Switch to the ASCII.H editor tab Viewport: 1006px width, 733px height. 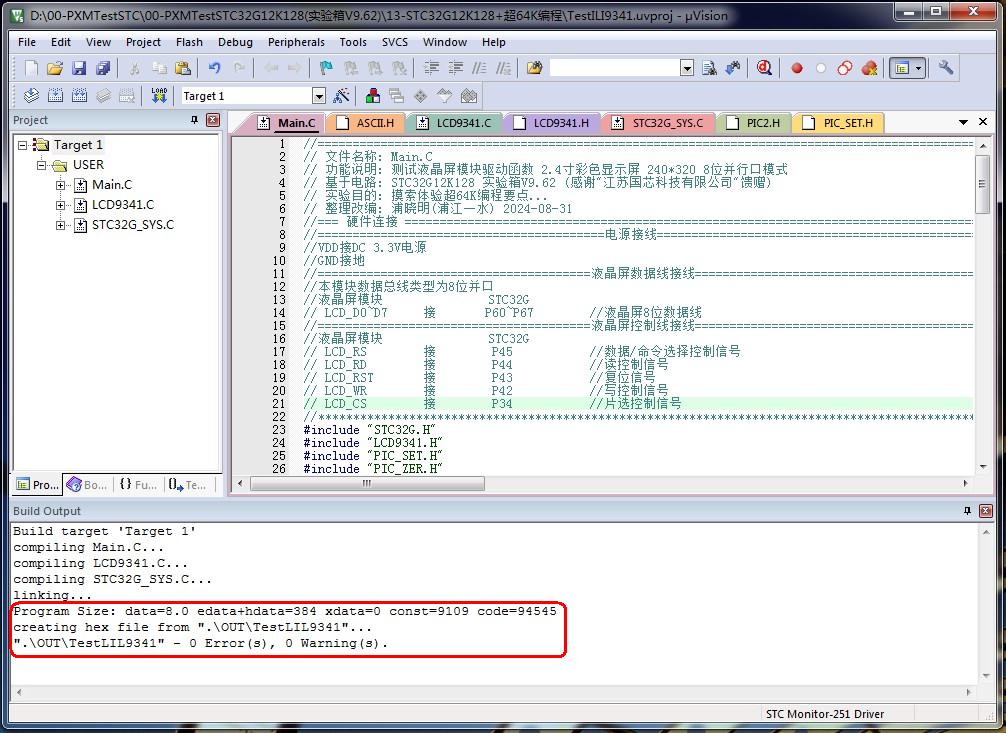pos(368,123)
